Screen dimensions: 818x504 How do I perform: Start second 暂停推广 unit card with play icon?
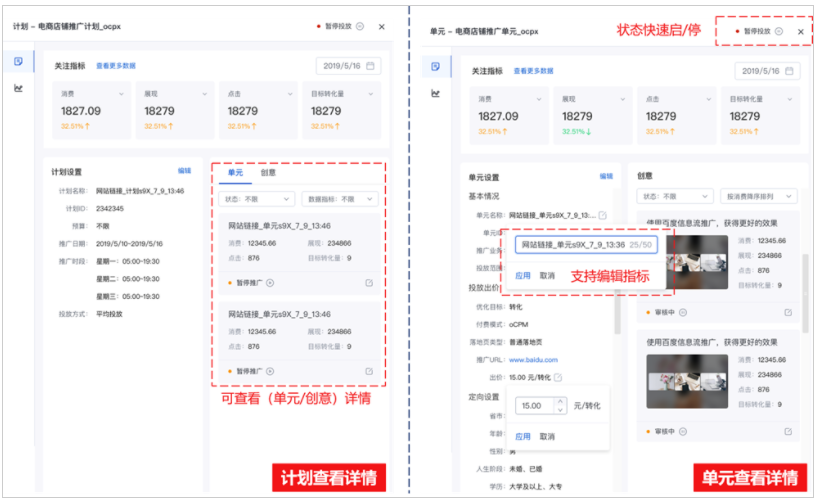(x=270, y=371)
